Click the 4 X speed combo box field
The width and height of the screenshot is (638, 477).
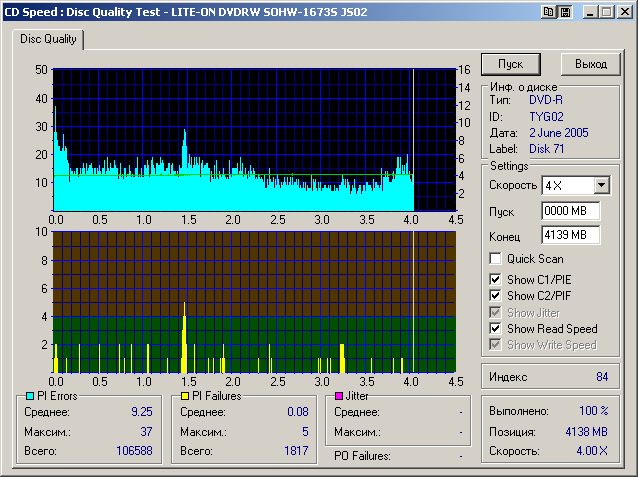(x=565, y=185)
